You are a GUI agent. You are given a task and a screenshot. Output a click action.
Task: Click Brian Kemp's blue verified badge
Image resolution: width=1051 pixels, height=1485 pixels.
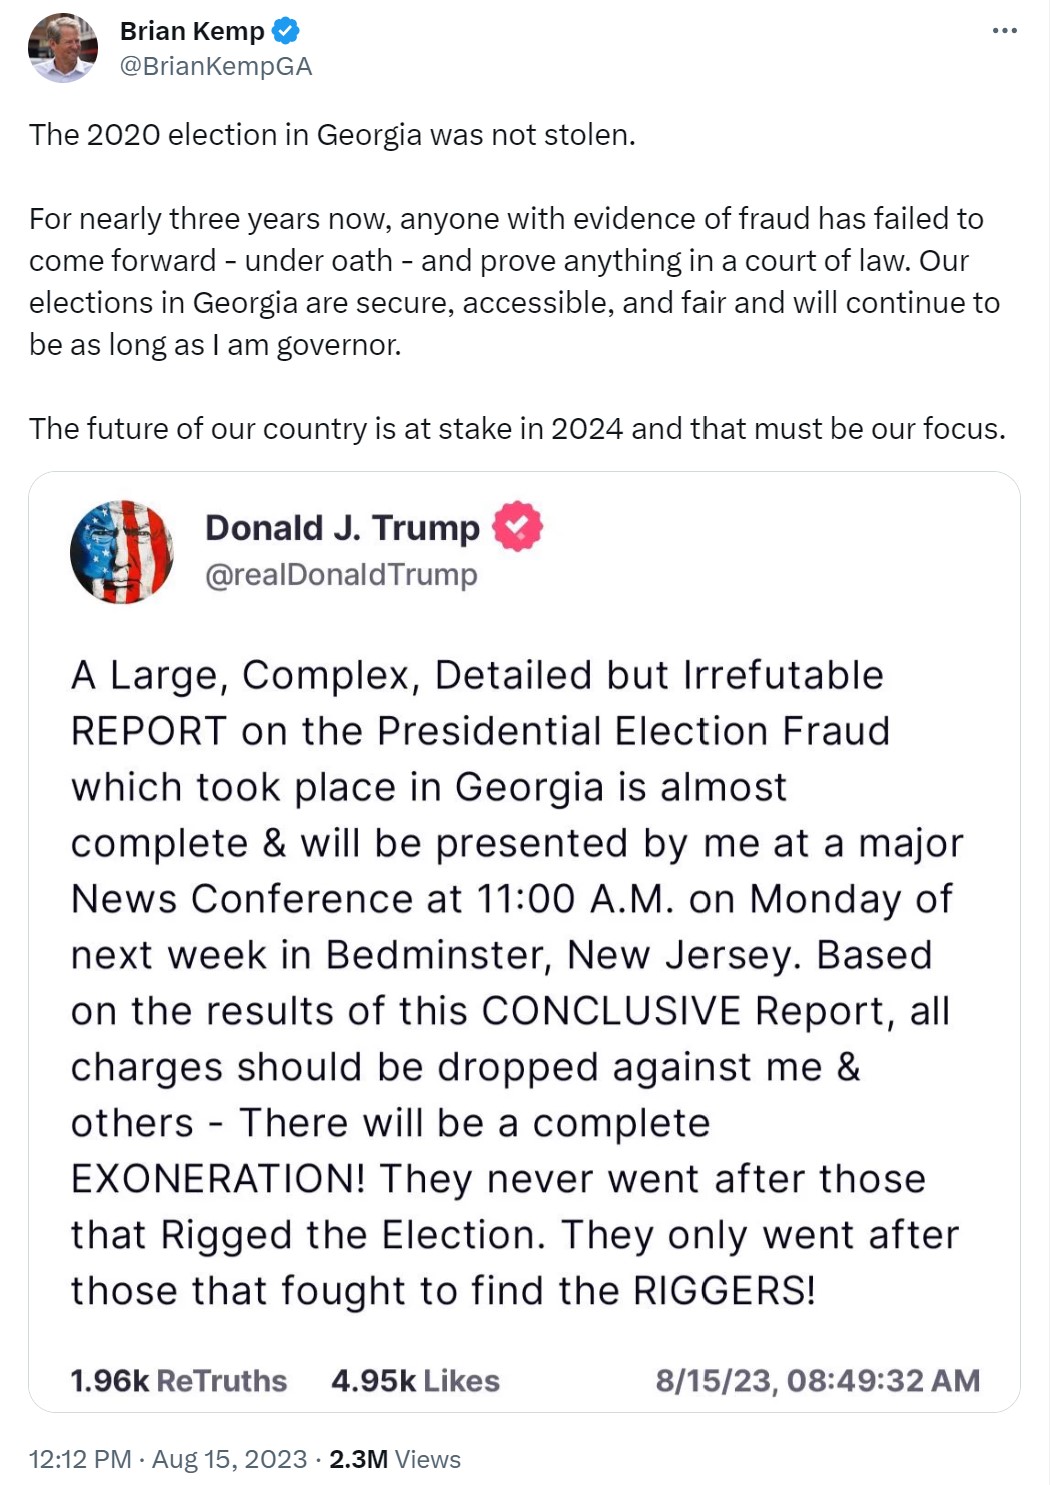[x=286, y=31]
